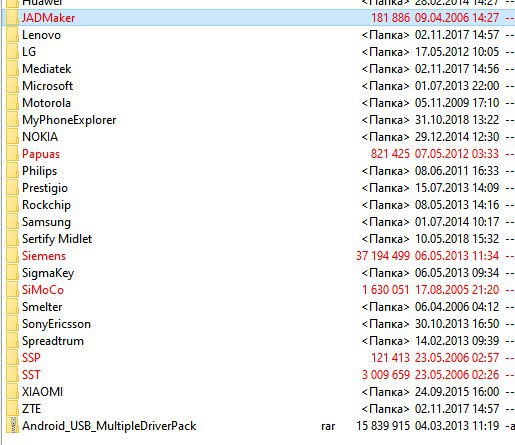The height and width of the screenshot is (445, 515).
Task: Select the red SST name
Action: coord(31,375)
